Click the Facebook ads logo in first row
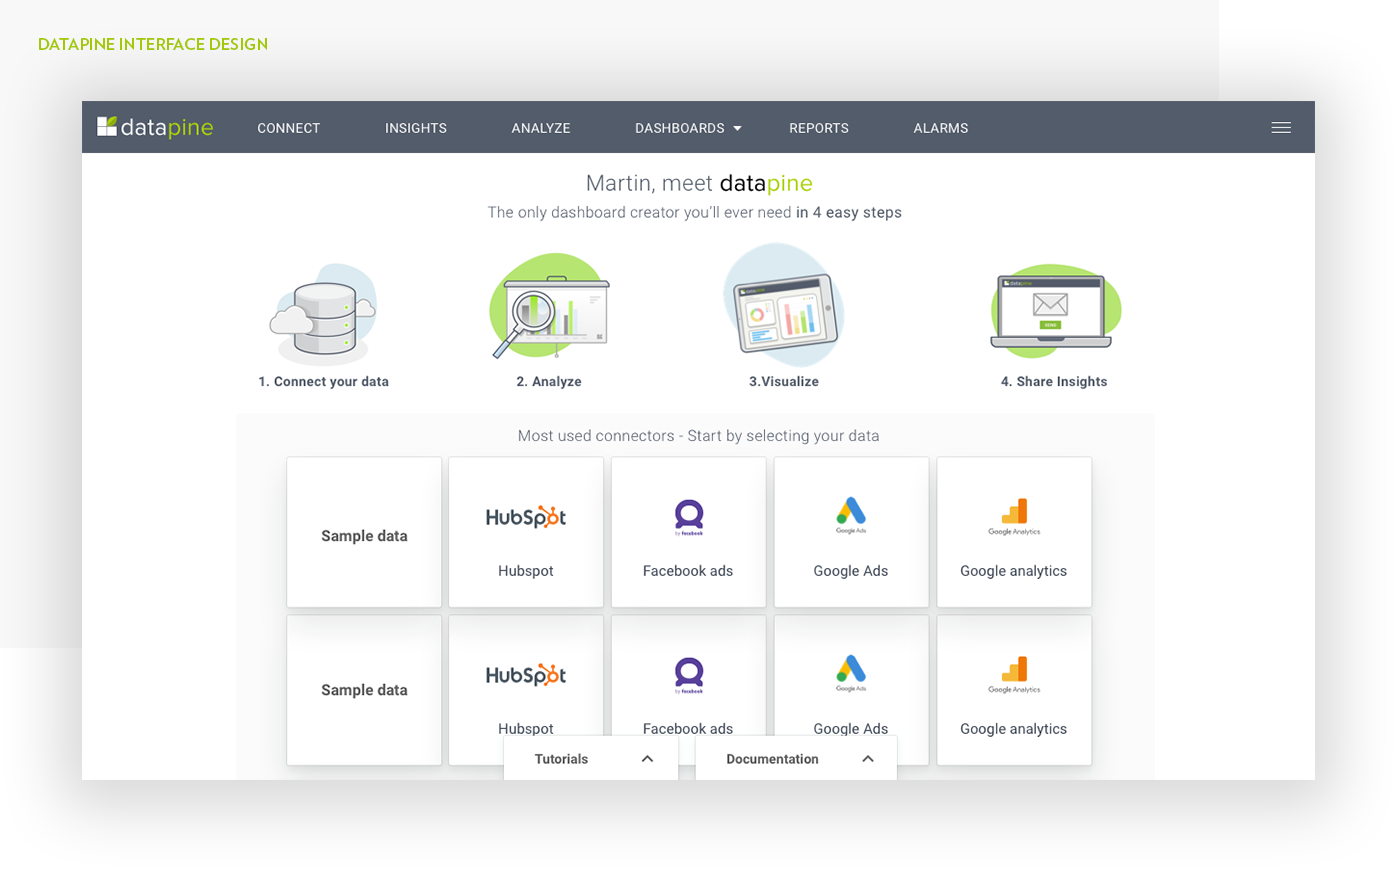1400x876 pixels. [688, 517]
